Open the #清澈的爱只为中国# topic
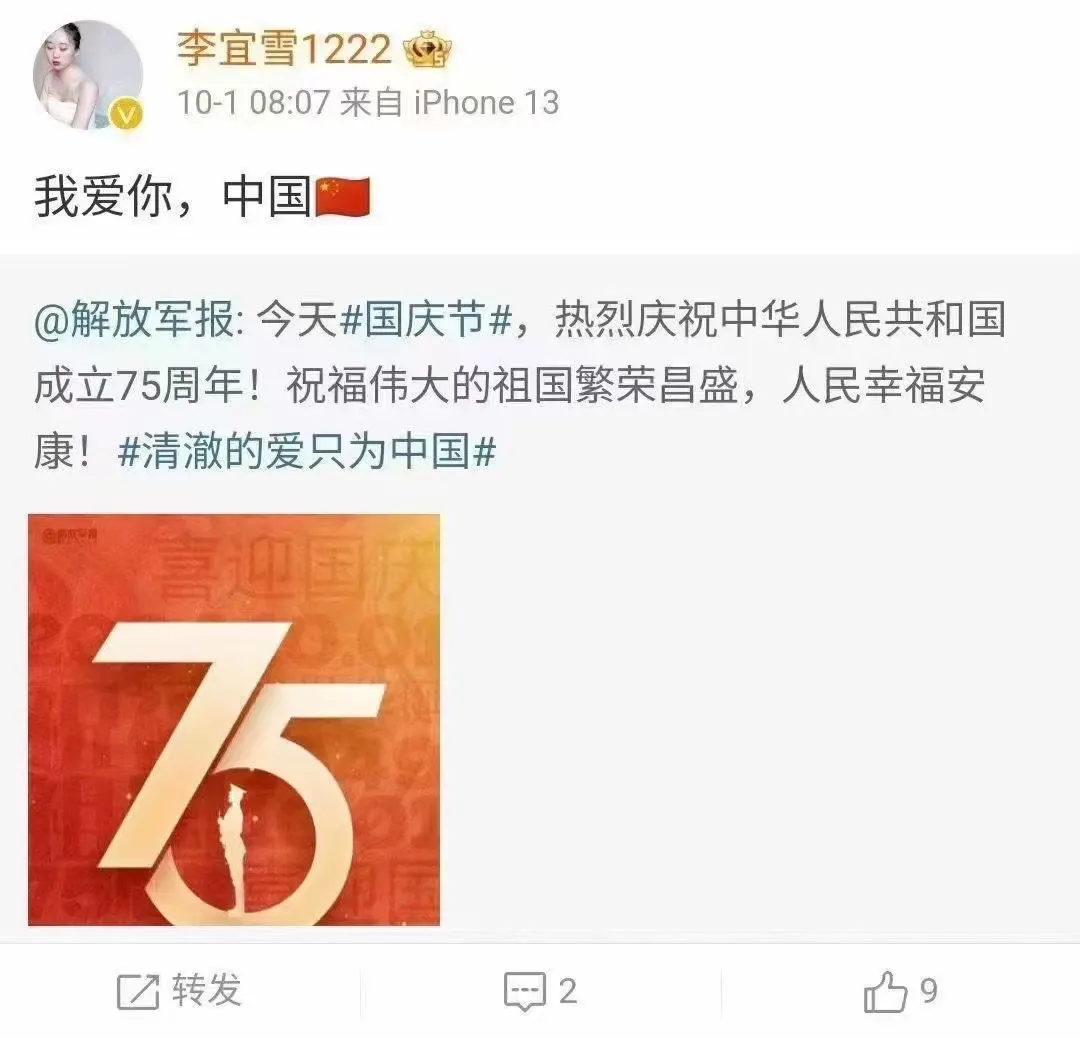Screen dimensions: 1080x1038 307,453
